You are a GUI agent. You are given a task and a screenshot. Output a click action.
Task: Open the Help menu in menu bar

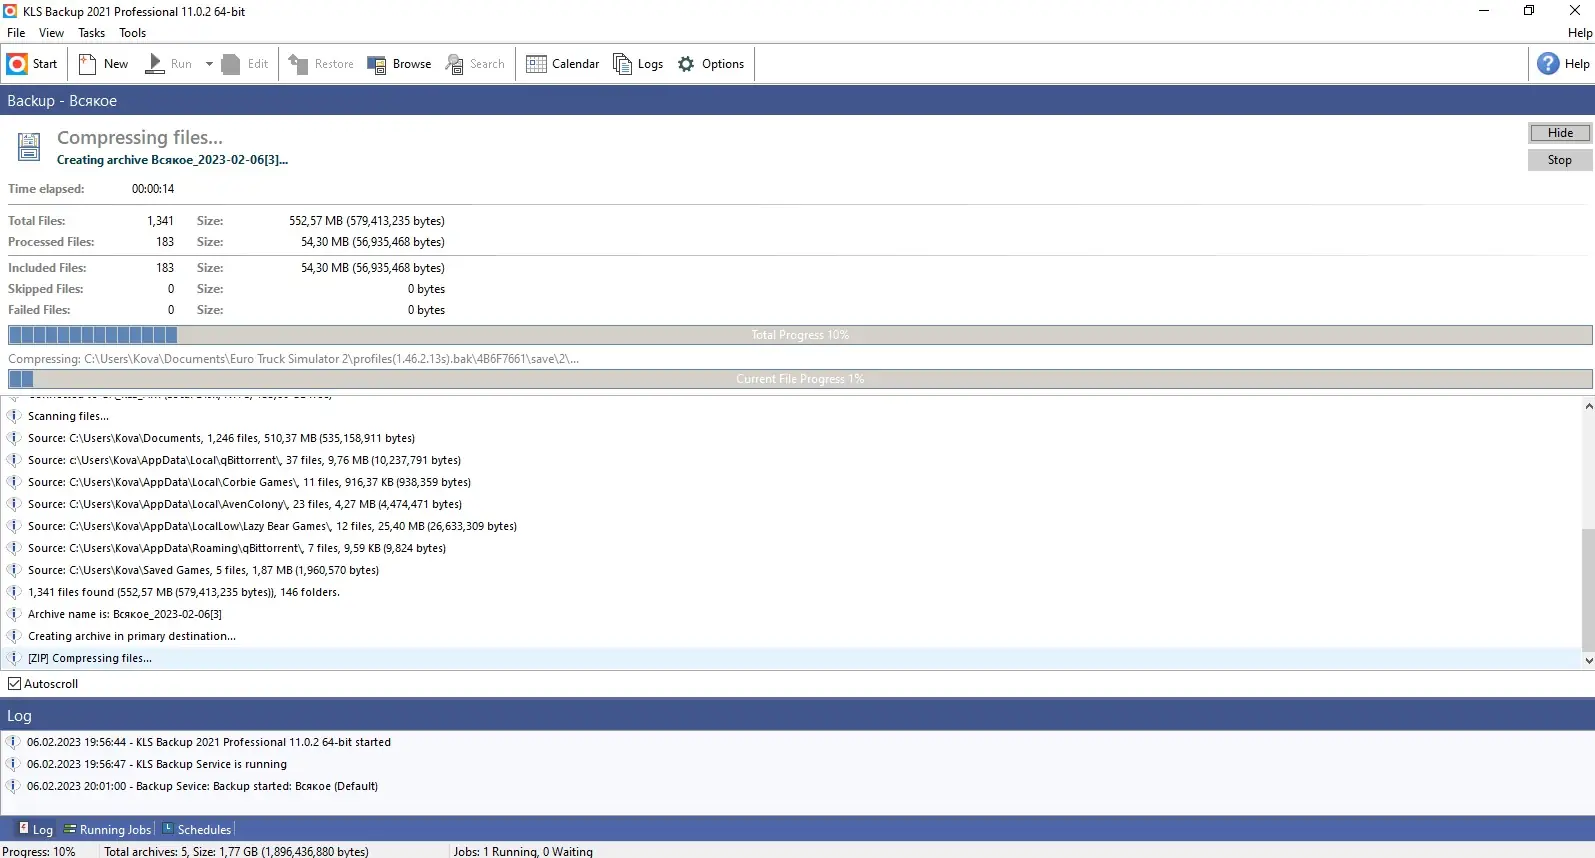pyautogui.click(x=1580, y=33)
